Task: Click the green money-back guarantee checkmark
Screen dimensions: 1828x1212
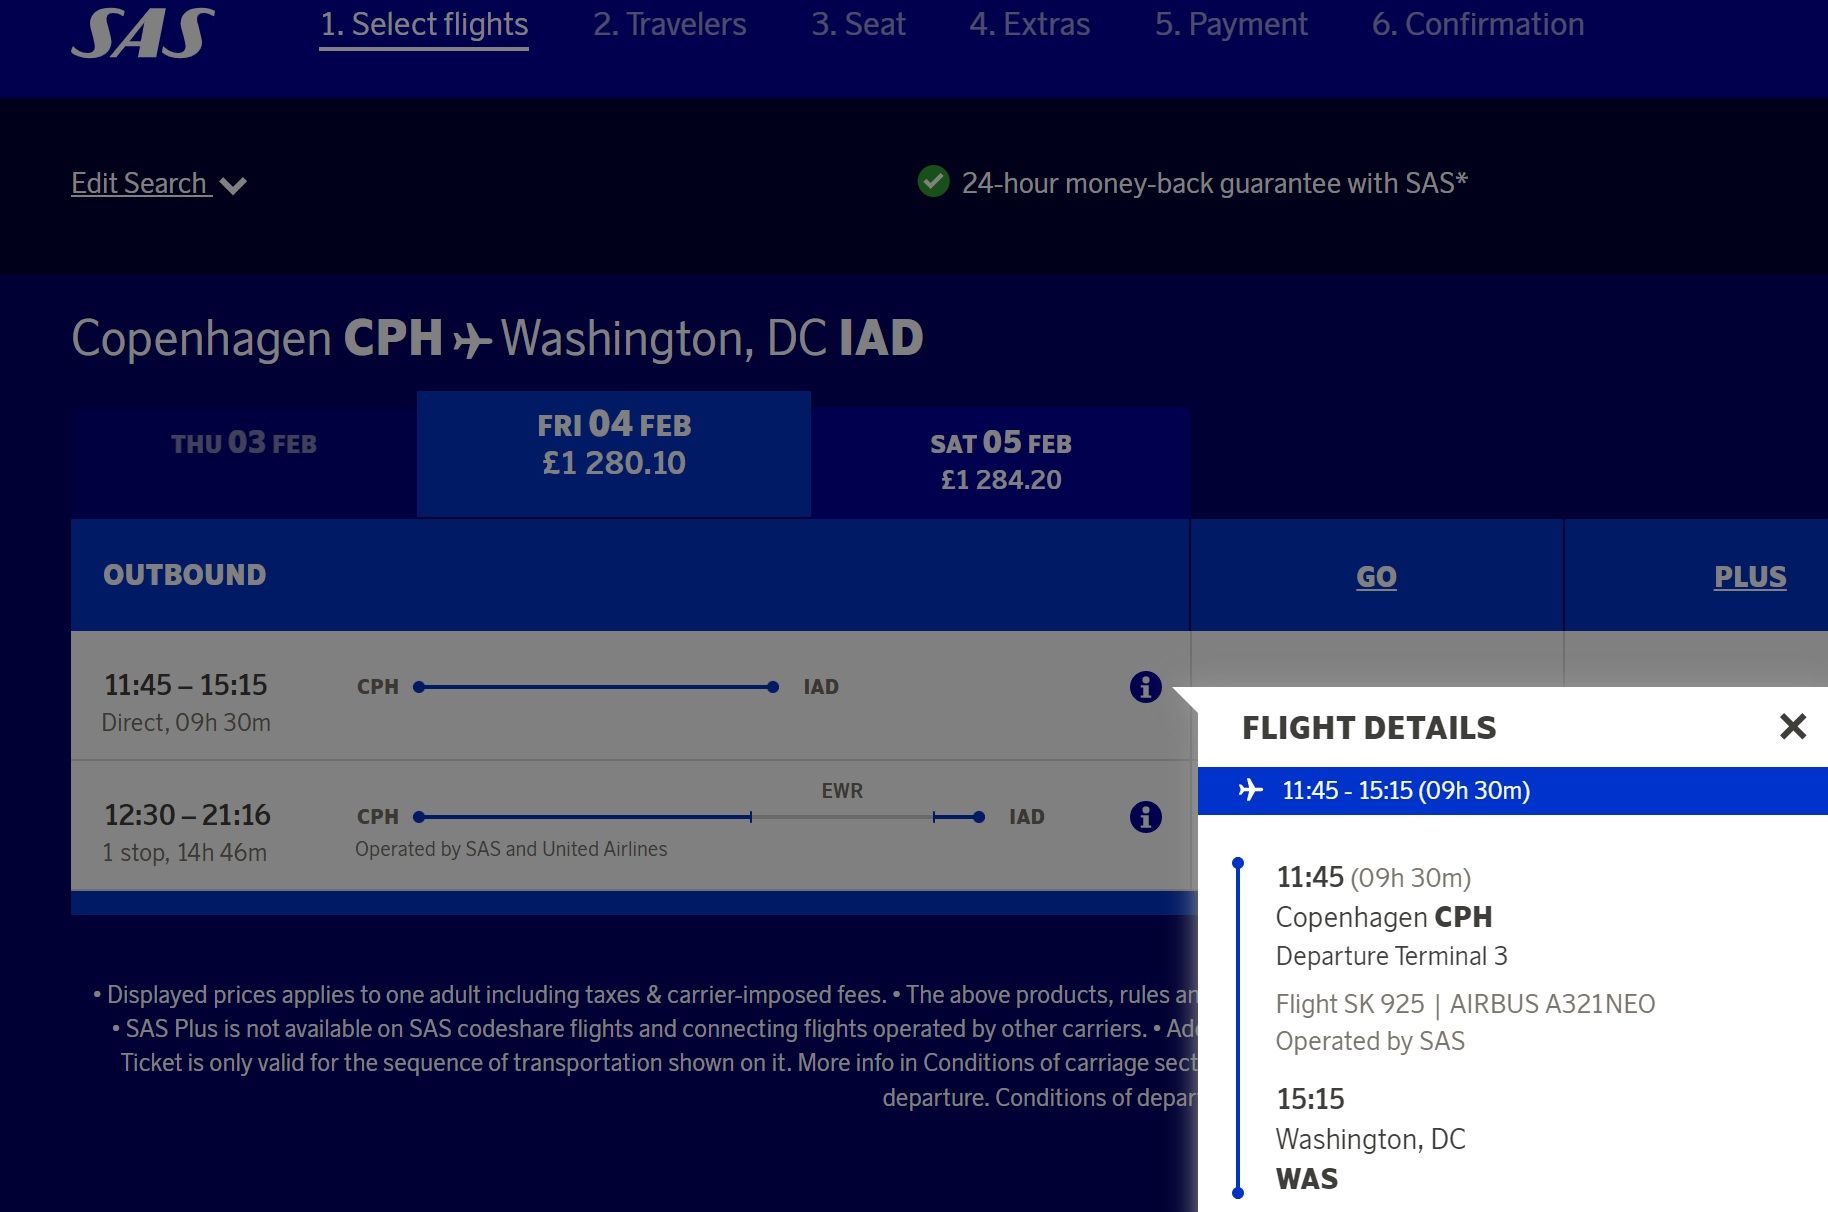Action: click(933, 182)
